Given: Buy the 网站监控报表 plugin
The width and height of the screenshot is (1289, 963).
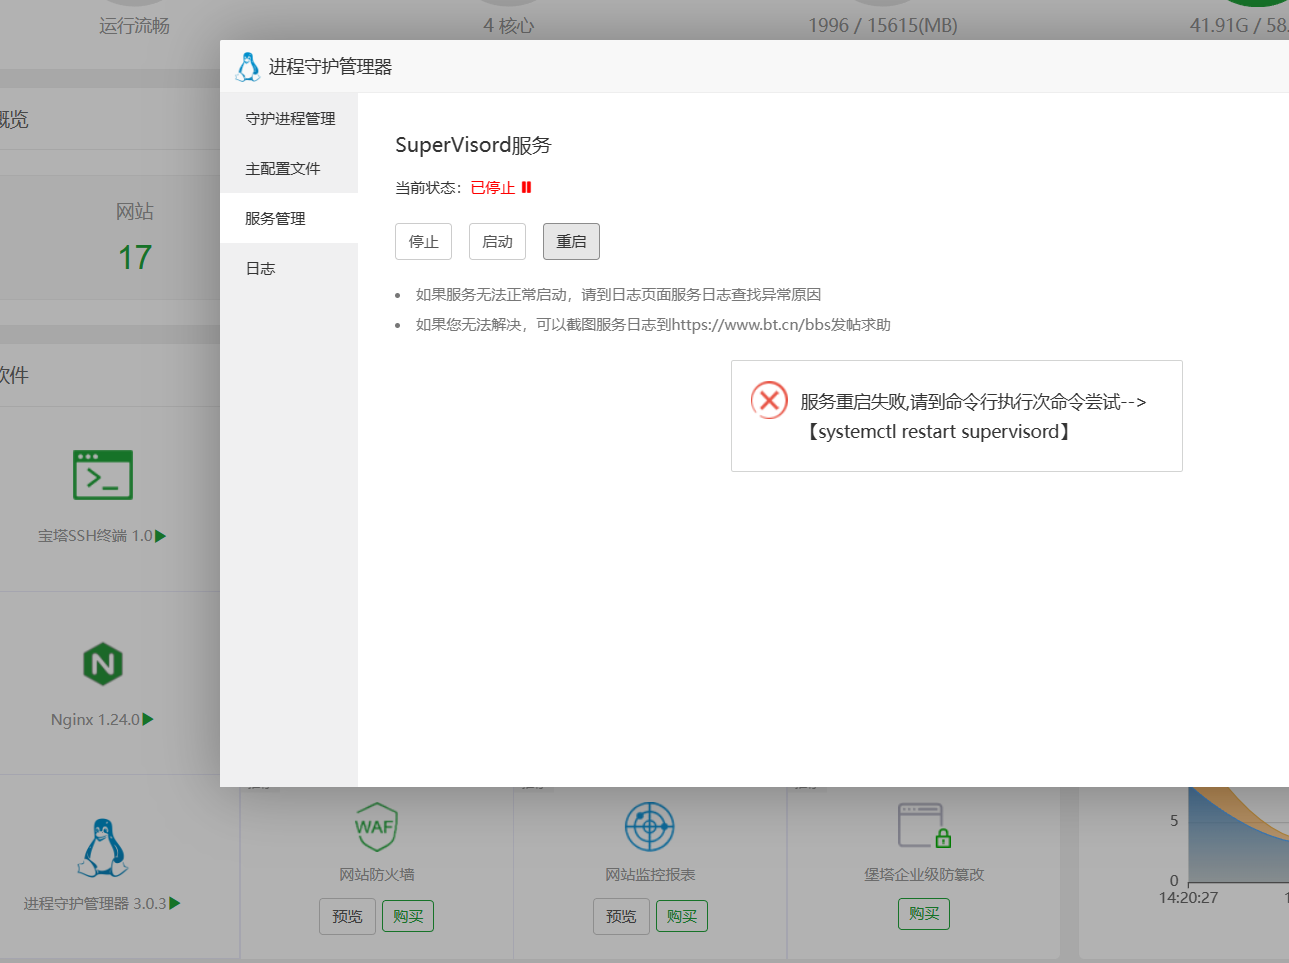Looking at the screenshot, I should [x=682, y=916].
